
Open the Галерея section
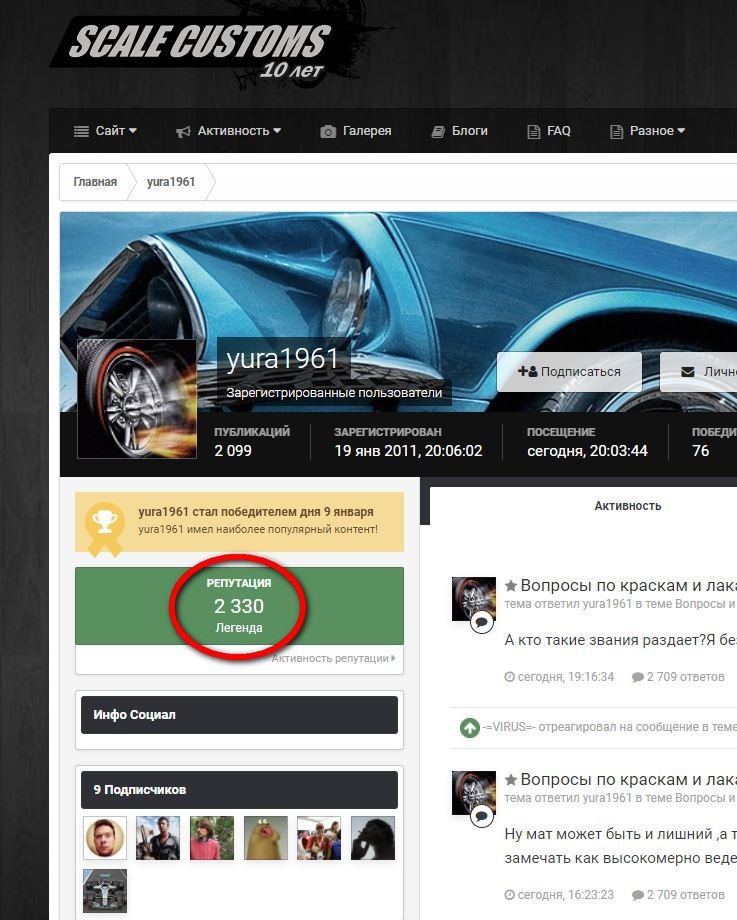(x=356, y=131)
